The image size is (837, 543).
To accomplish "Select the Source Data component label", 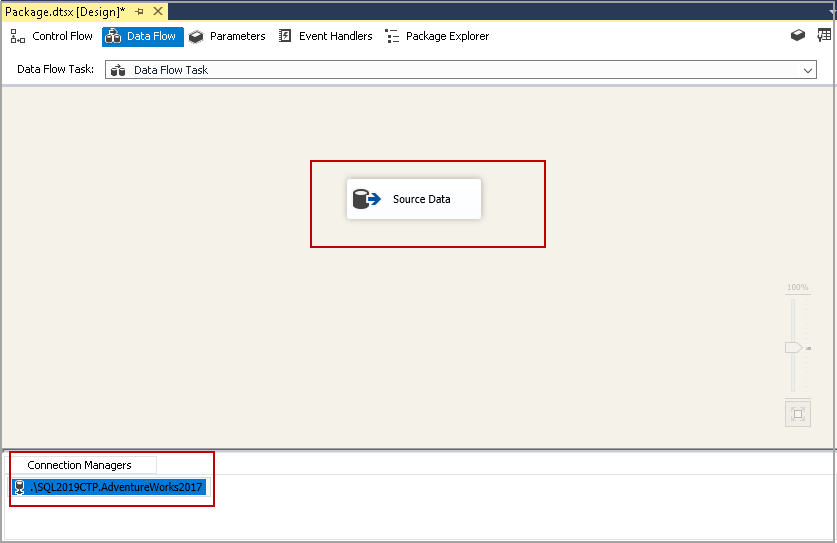I will [x=421, y=199].
